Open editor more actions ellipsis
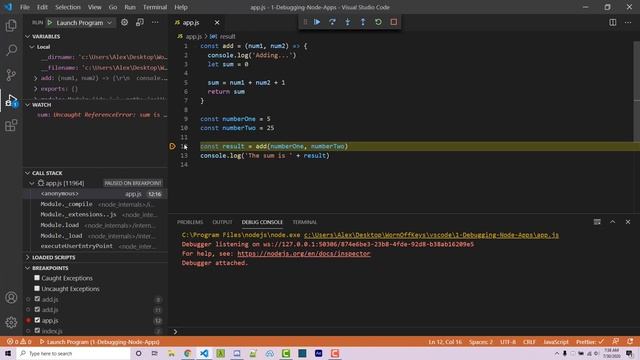This screenshot has width=640, height=360. pyautogui.click(x=628, y=22)
